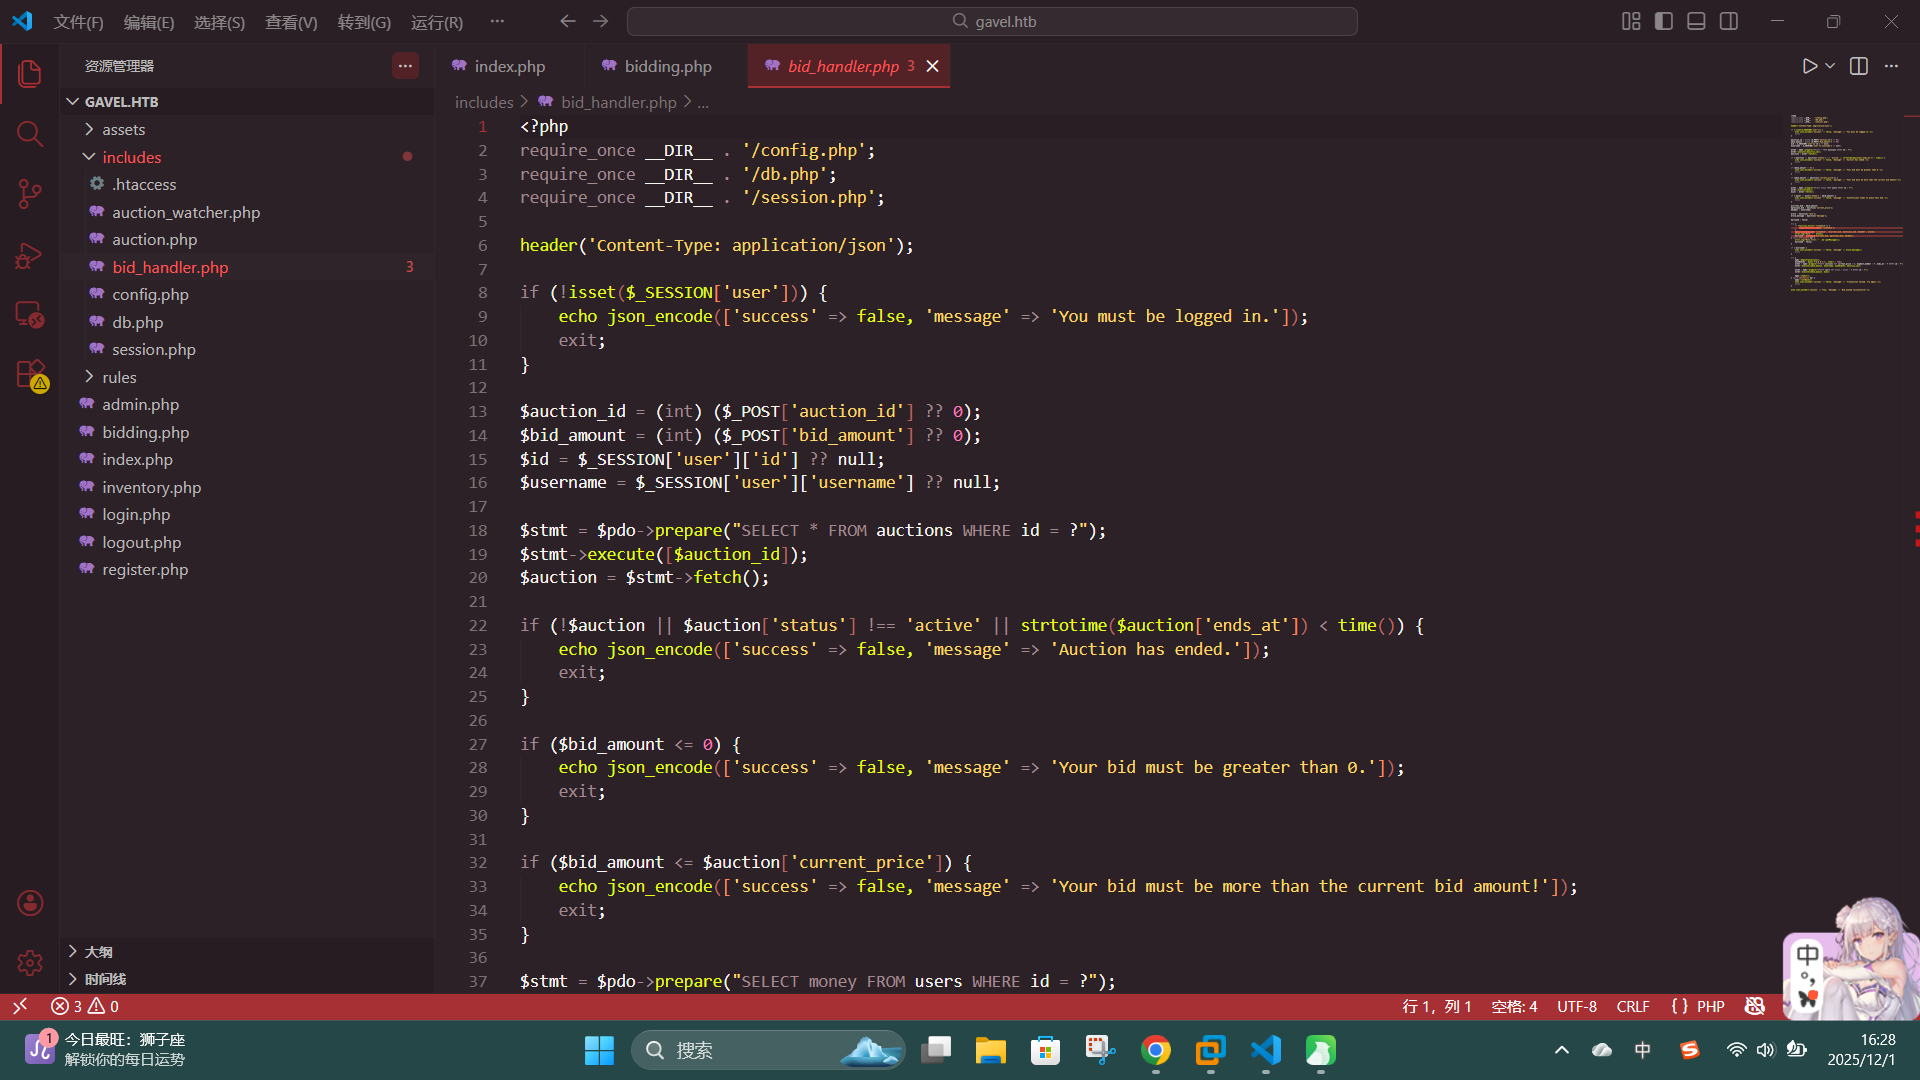Toggle the bottom panel visibility
This screenshot has height=1080, width=1920.
pyautogui.click(x=1696, y=21)
